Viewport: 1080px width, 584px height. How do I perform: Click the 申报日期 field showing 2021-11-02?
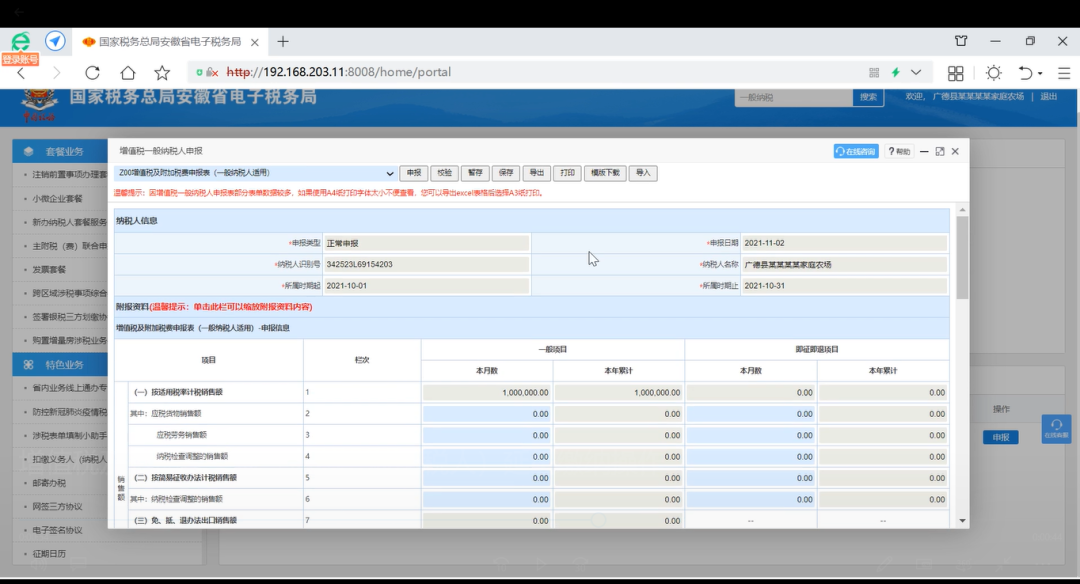844,243
